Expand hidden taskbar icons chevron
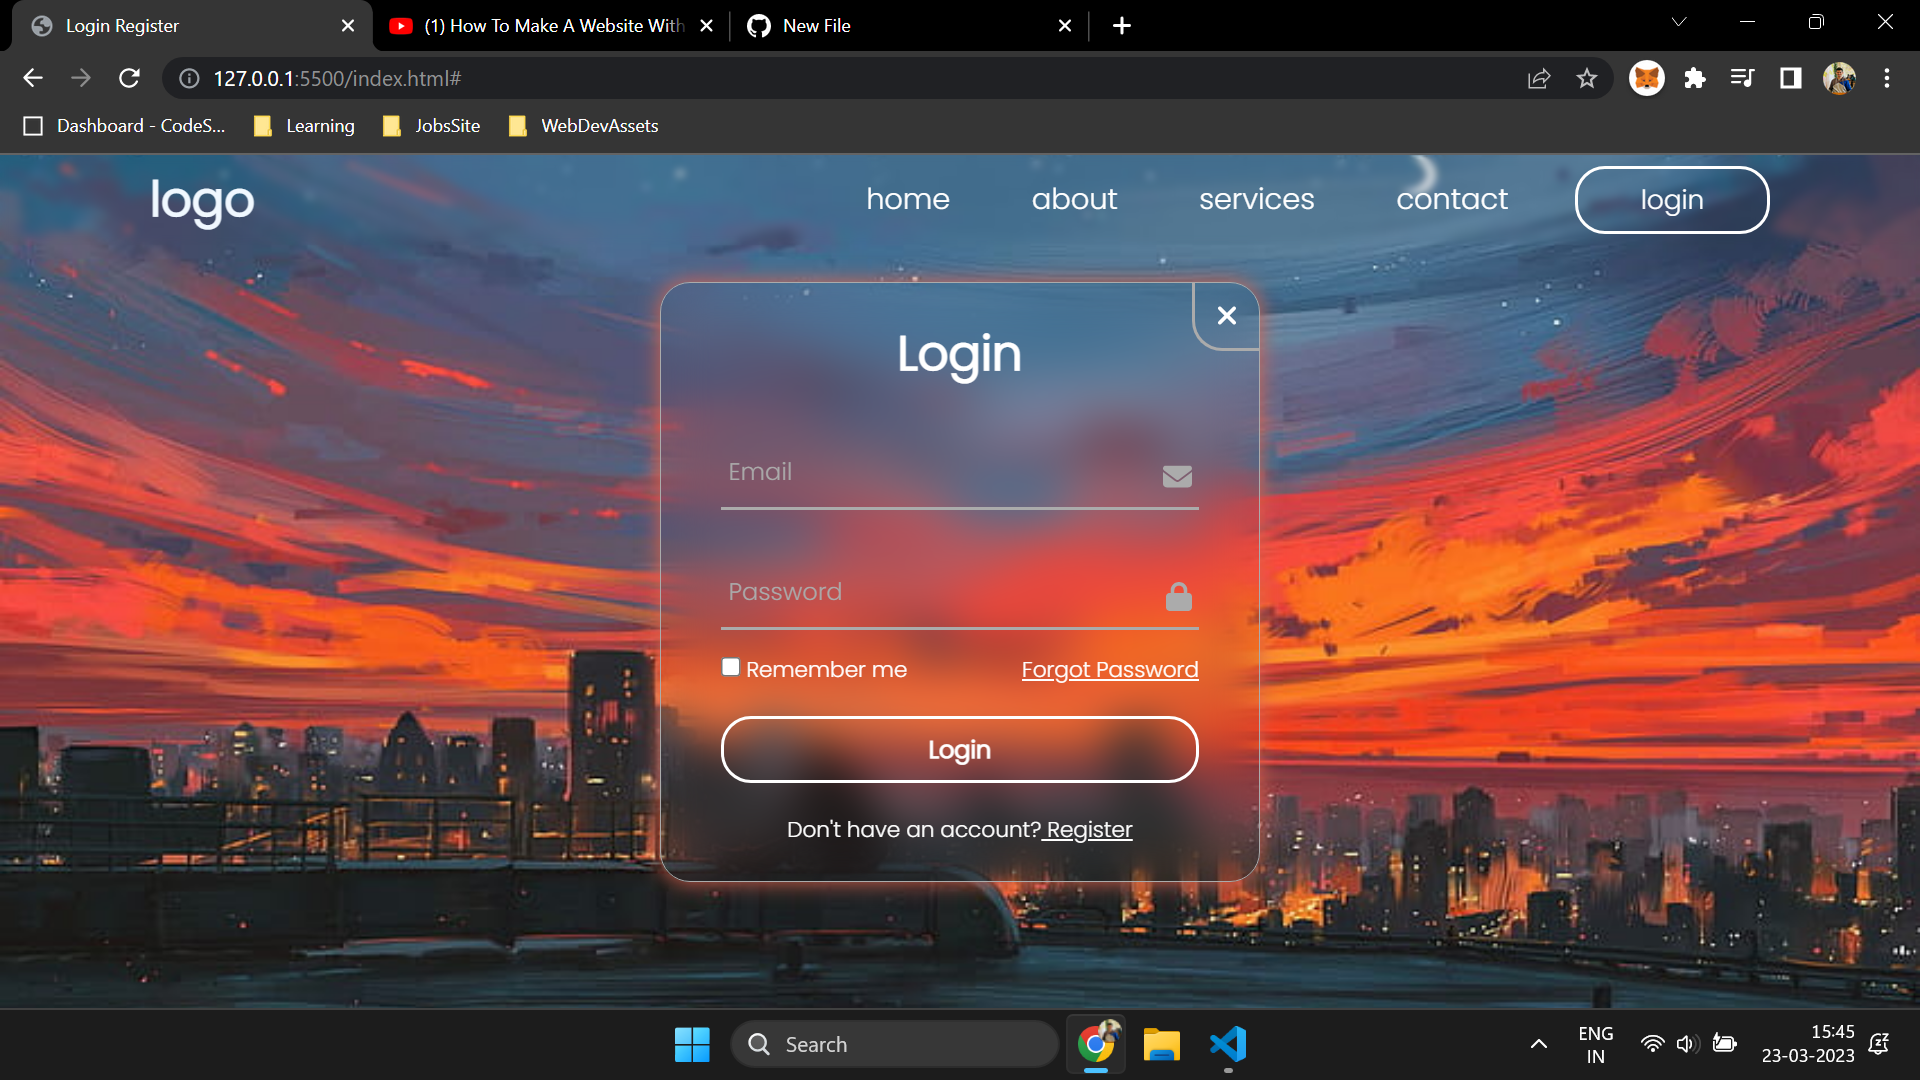 [x=1540, y=1044]
